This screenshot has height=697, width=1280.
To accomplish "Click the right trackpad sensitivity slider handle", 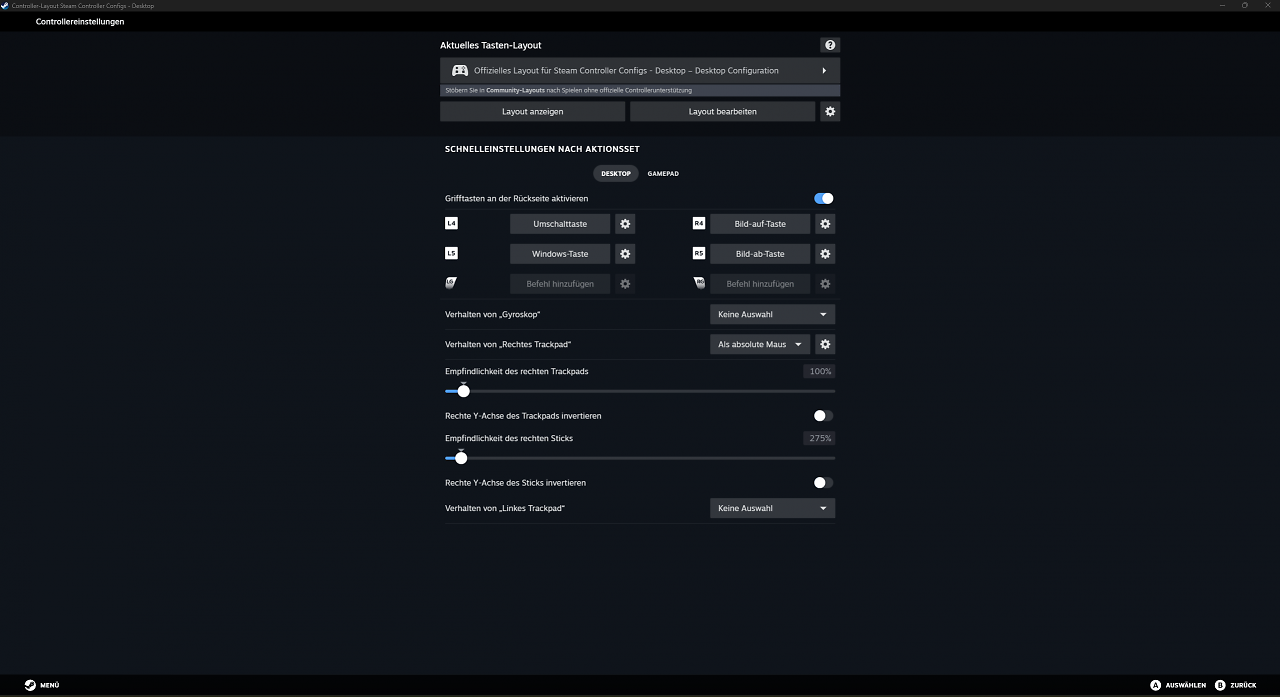I will pyautogui.click(x=463, y=391).
